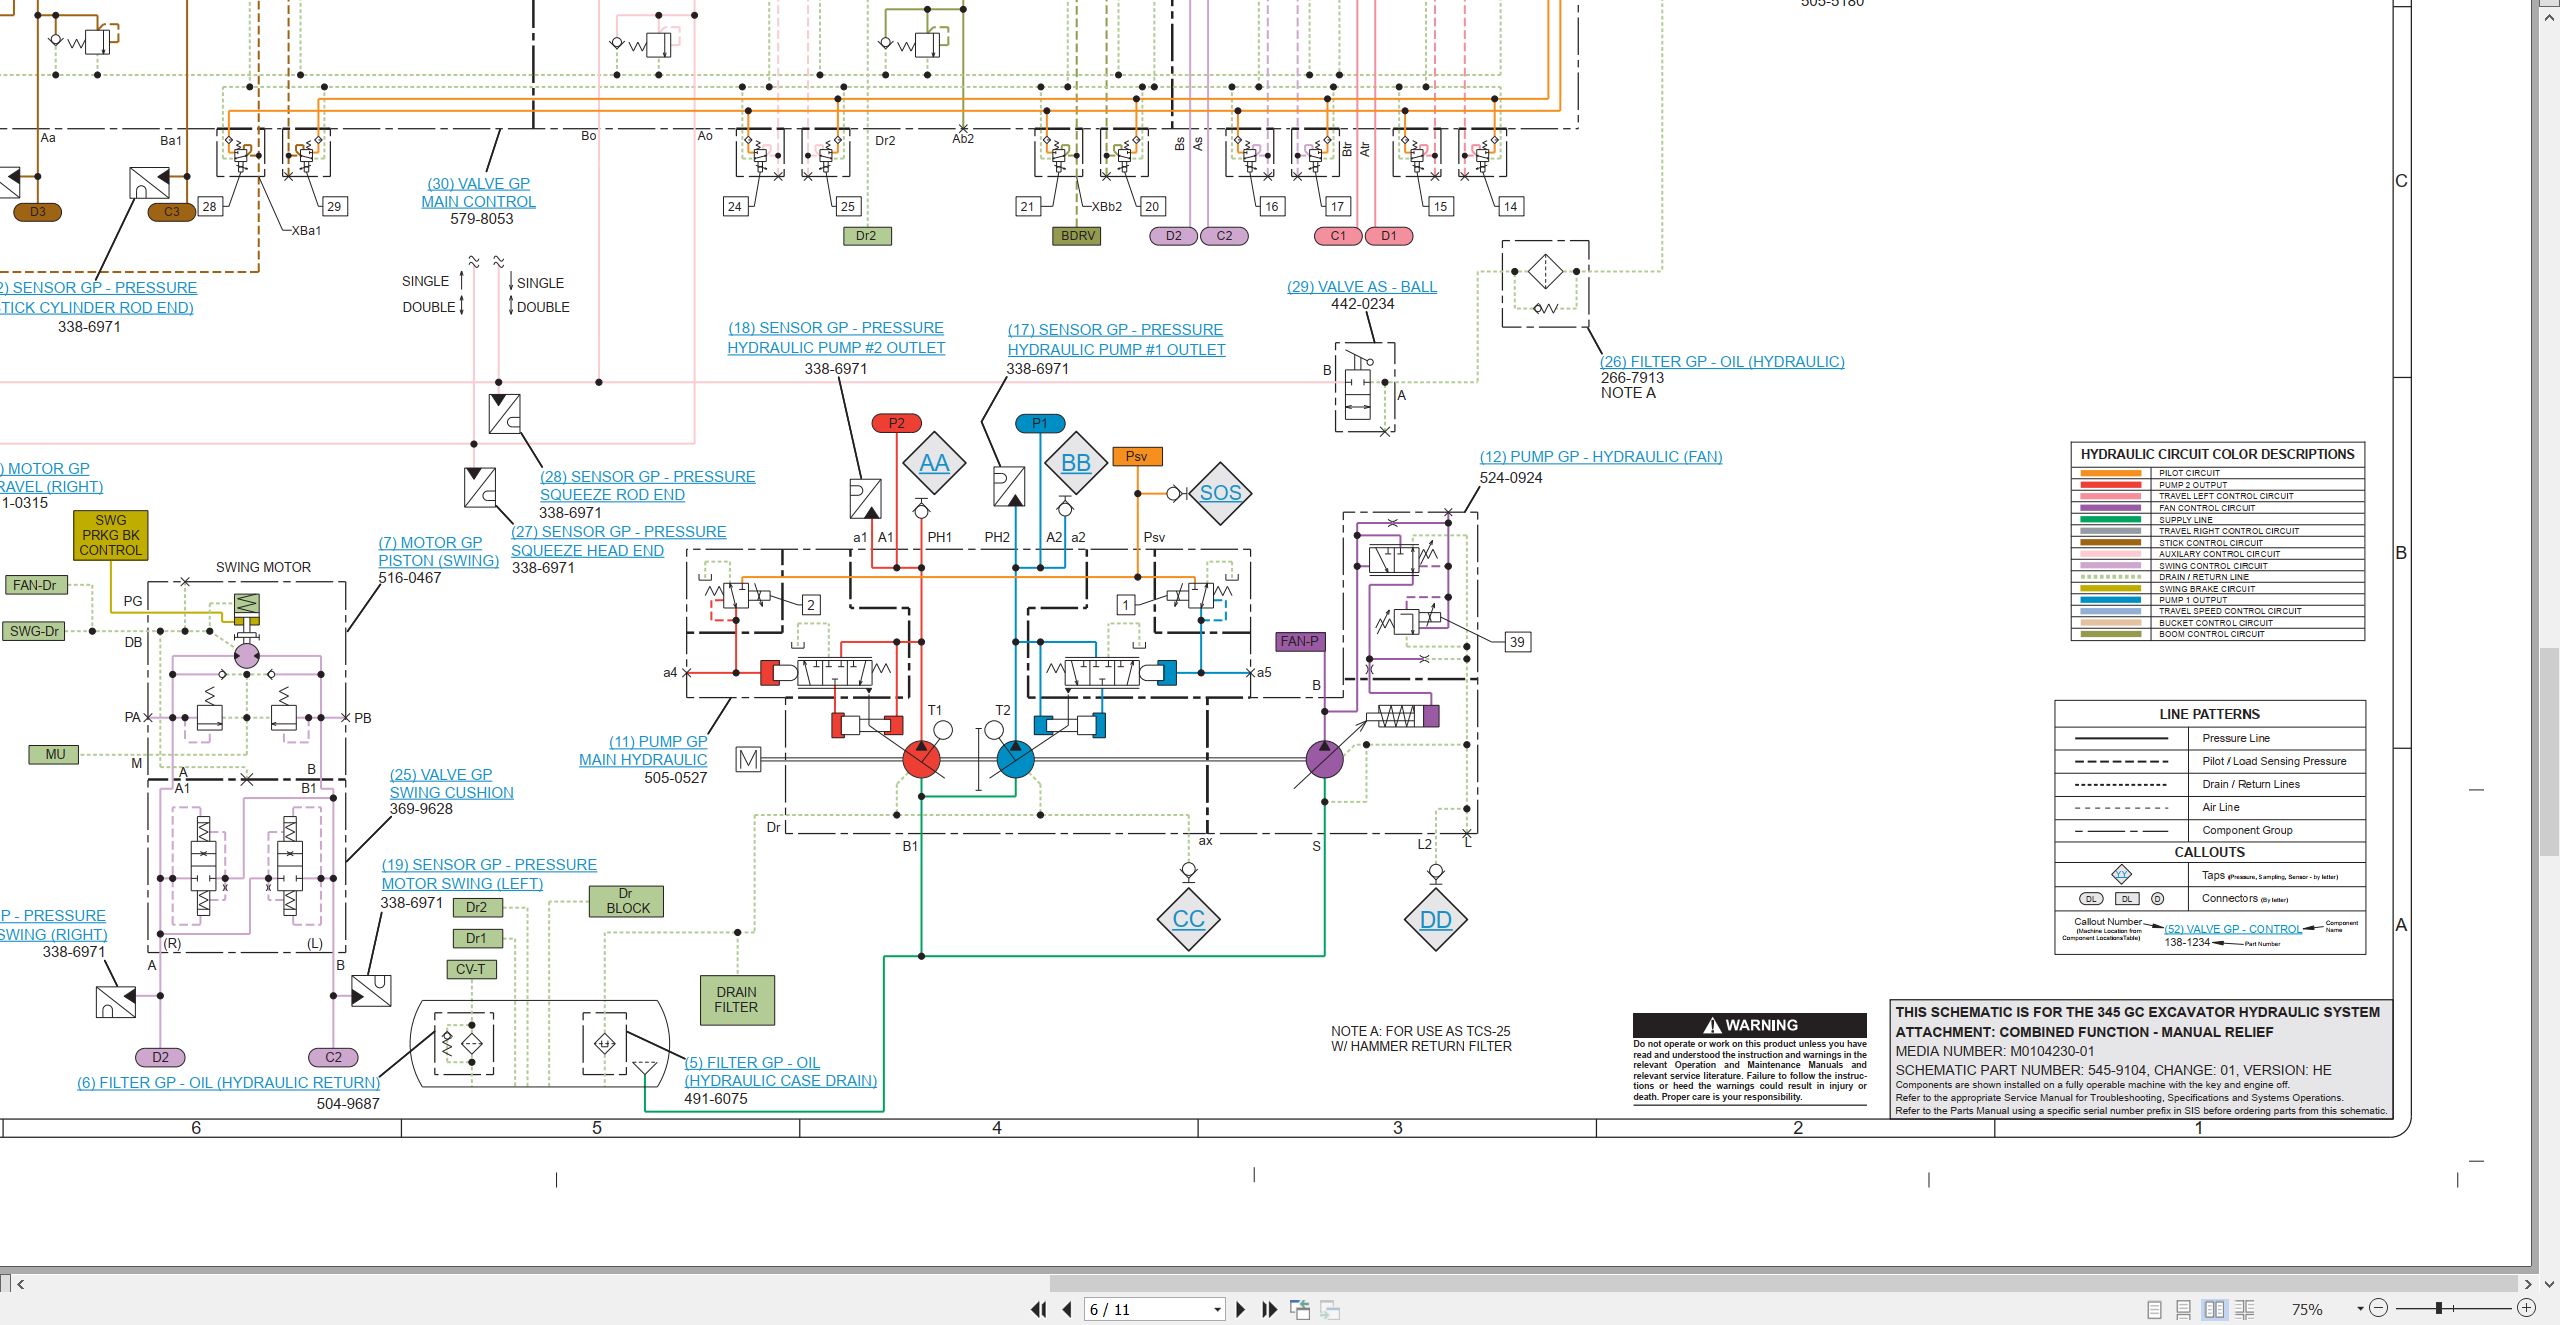The image size is (2560, 1325).
Task: Click the SOS sampling tap diamond
Action: (x=1220, y=493)
